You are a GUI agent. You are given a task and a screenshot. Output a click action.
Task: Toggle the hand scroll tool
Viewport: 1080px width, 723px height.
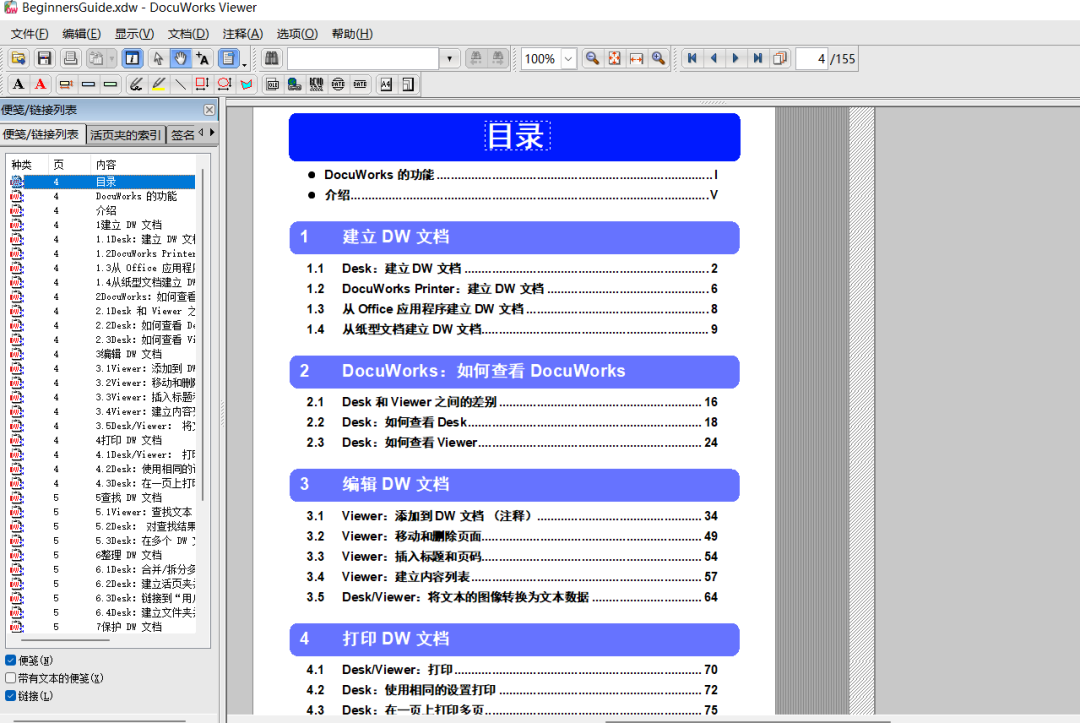[180, 59]
